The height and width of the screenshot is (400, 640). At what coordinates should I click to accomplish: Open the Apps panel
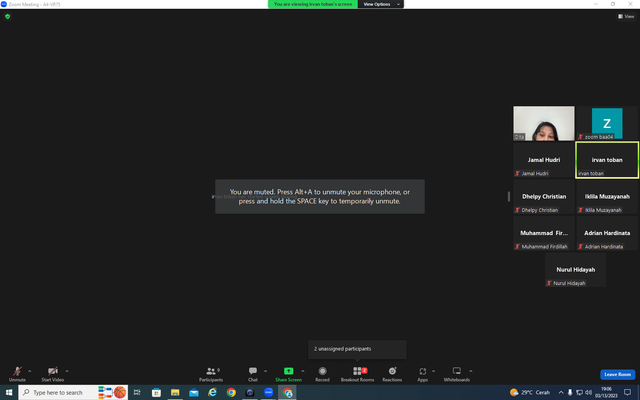tap(422, 373)
